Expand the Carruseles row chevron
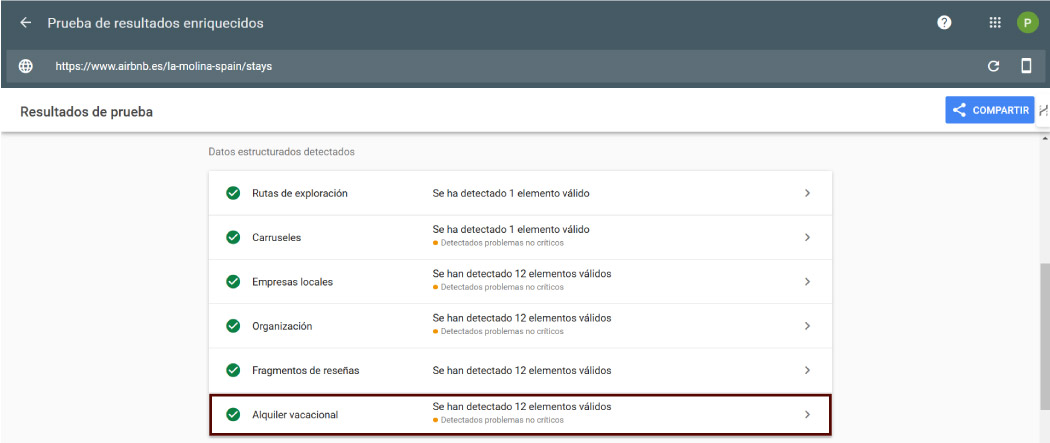The image size is (1050, 443). tap(807, 237)
